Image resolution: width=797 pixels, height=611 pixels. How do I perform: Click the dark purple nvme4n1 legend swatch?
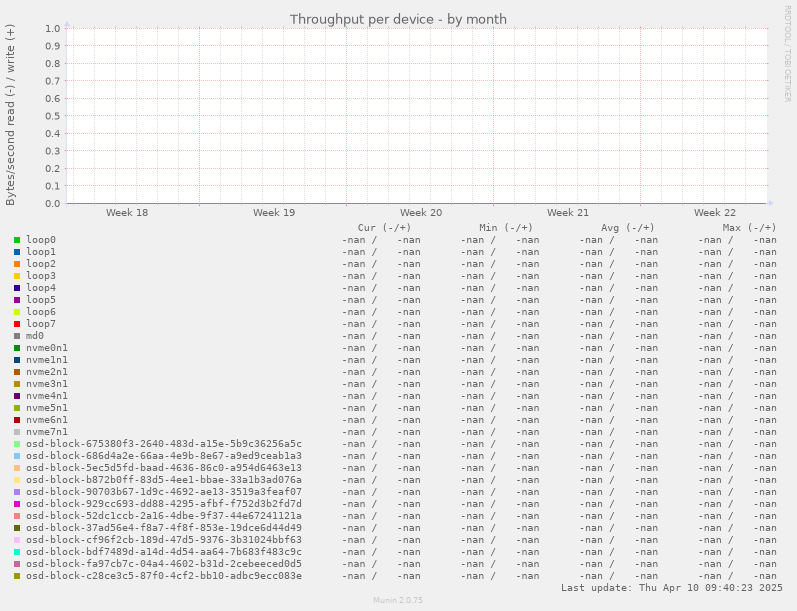pyautogui.click(x=17, y=396)
